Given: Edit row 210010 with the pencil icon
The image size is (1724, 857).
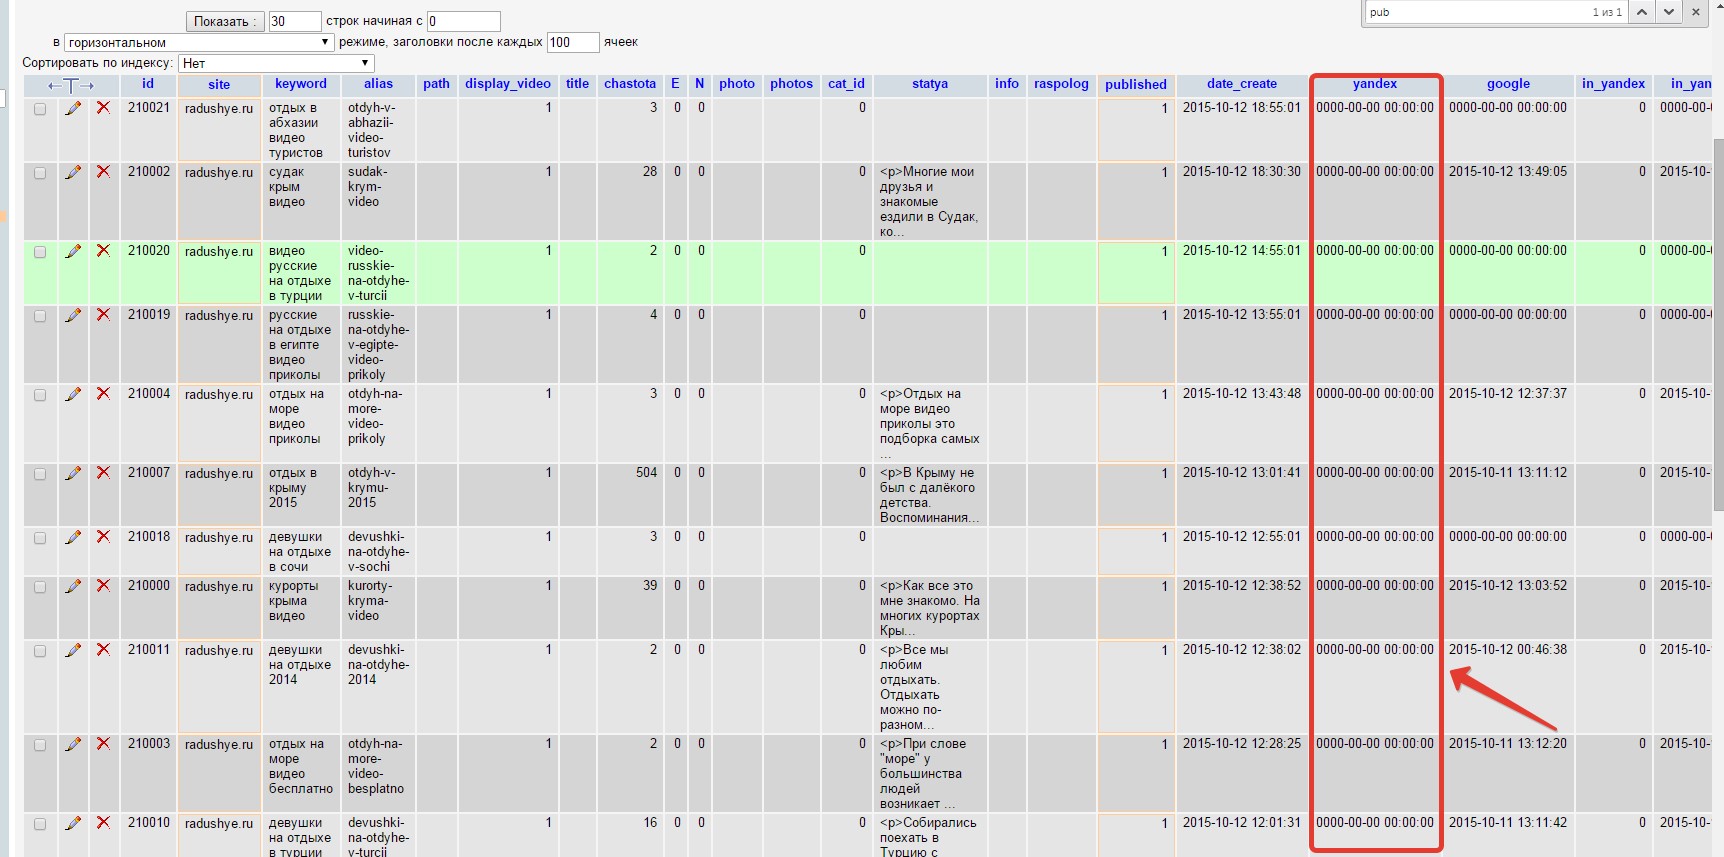Looking at the screenshot, I should click(73, 823).
